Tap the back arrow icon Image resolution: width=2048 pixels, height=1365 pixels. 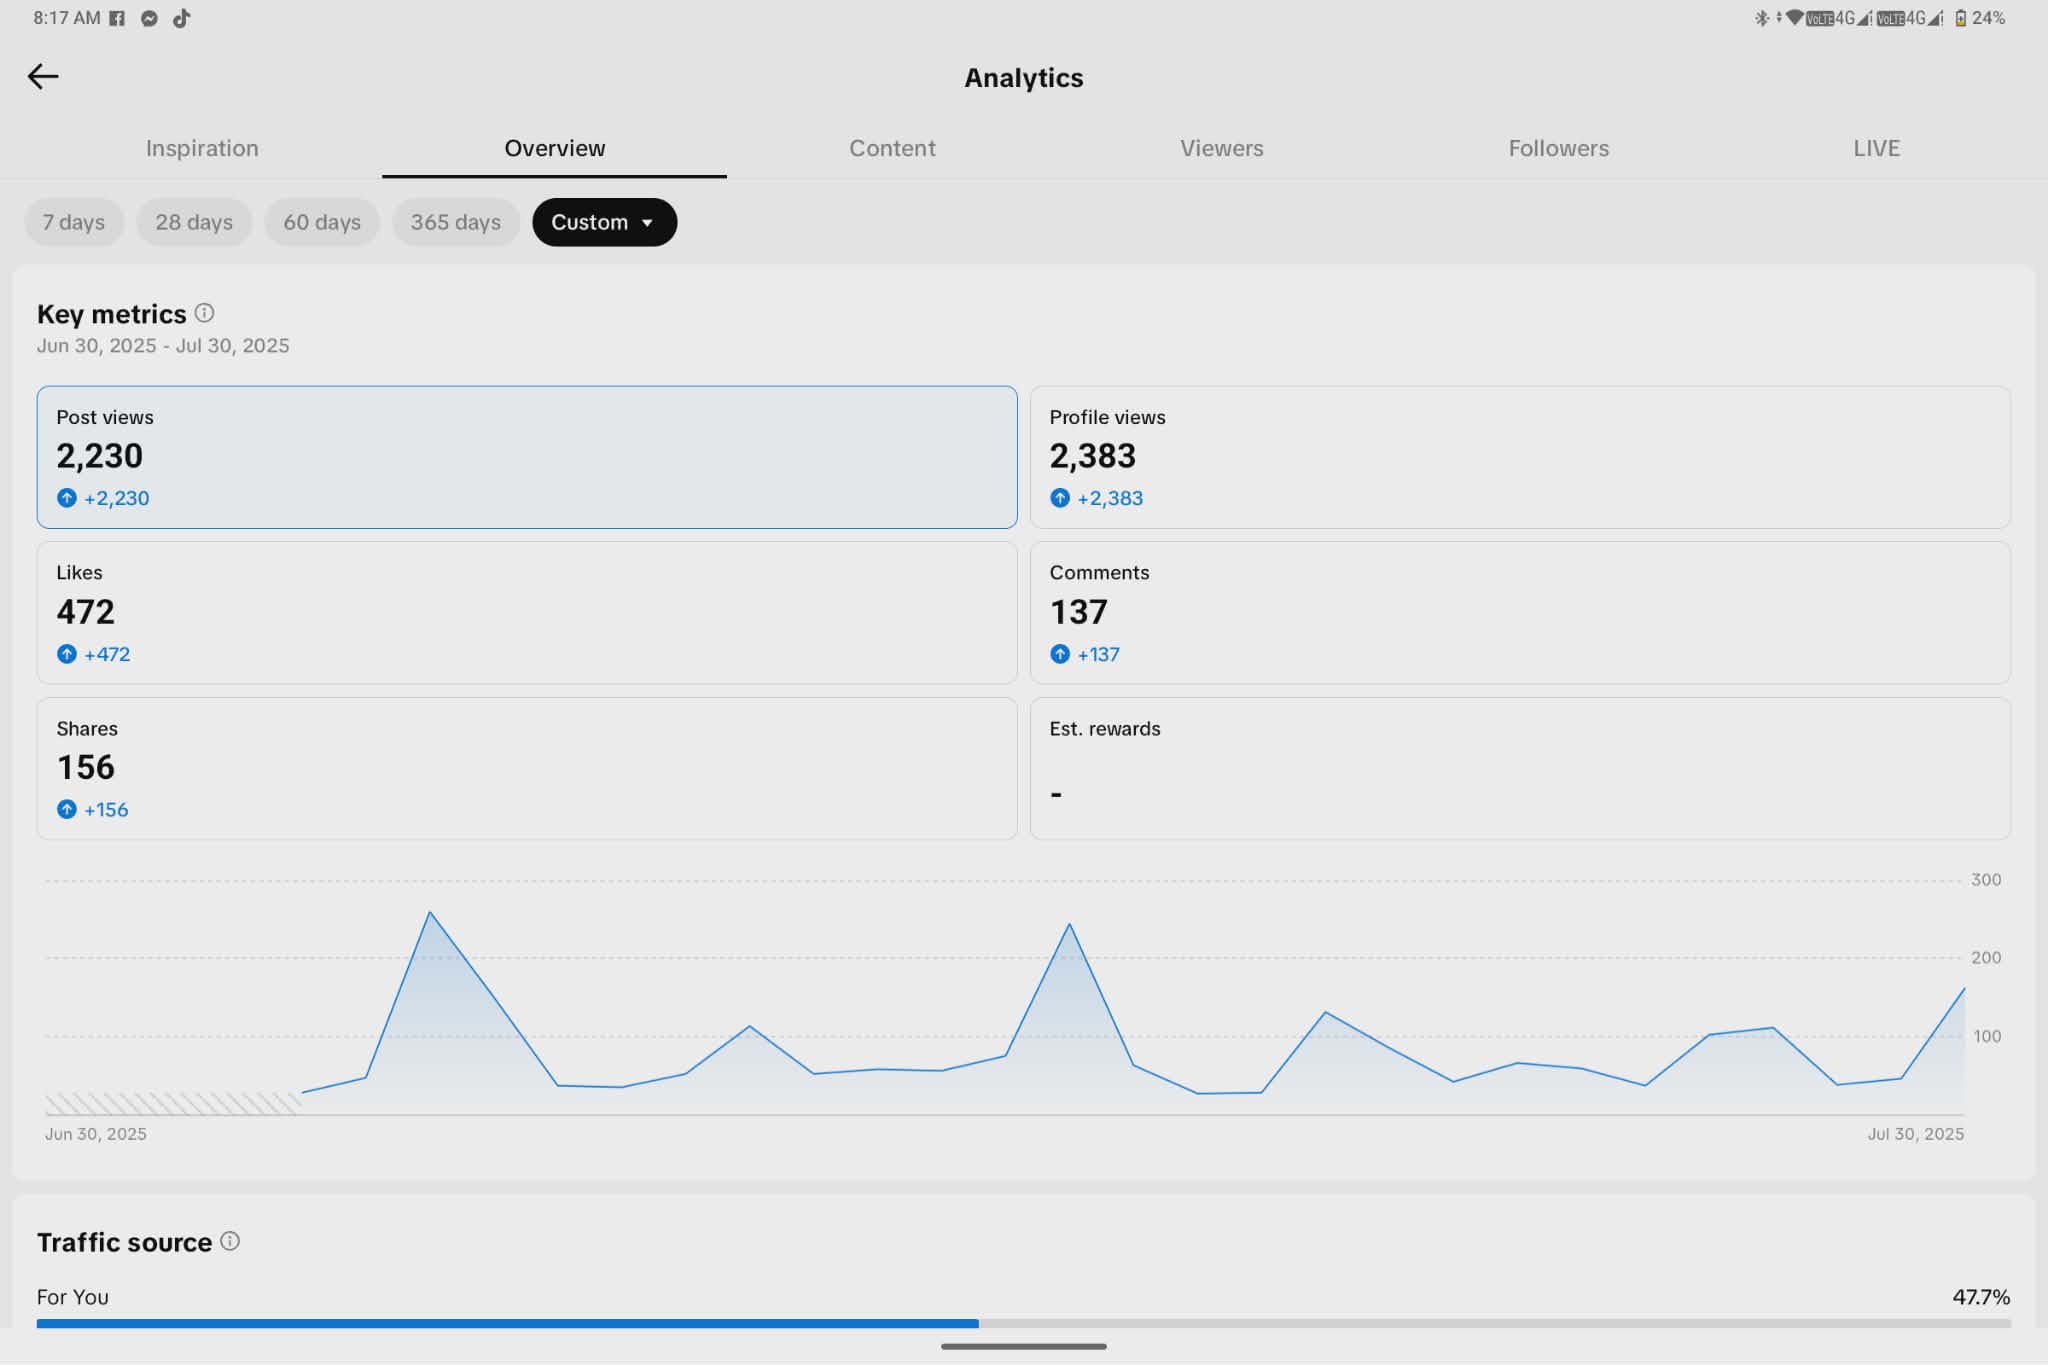point(42,76)
